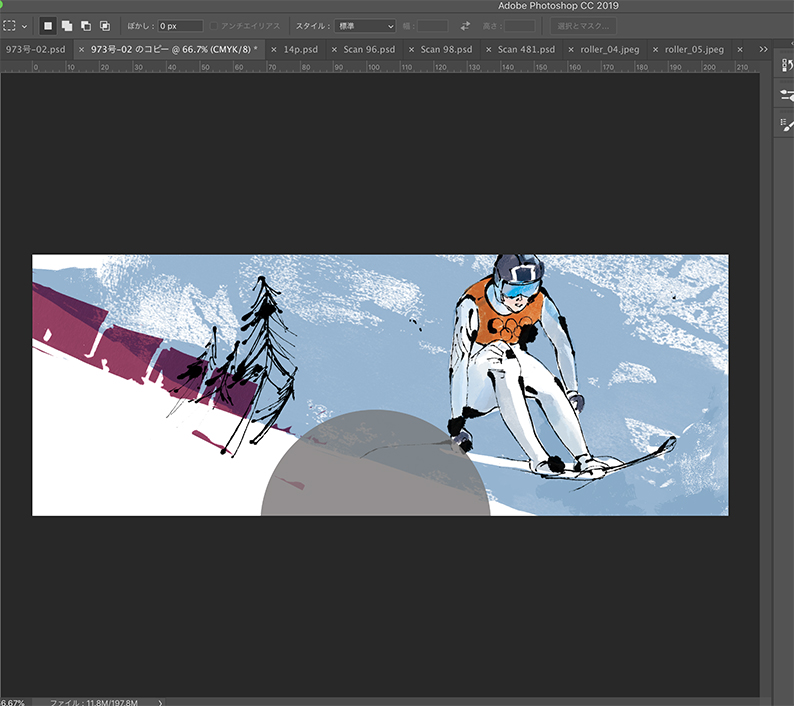Switch to the 973号-02.psd tab
The width and height of the screenshot is (794, 706).
pos(34,48)
